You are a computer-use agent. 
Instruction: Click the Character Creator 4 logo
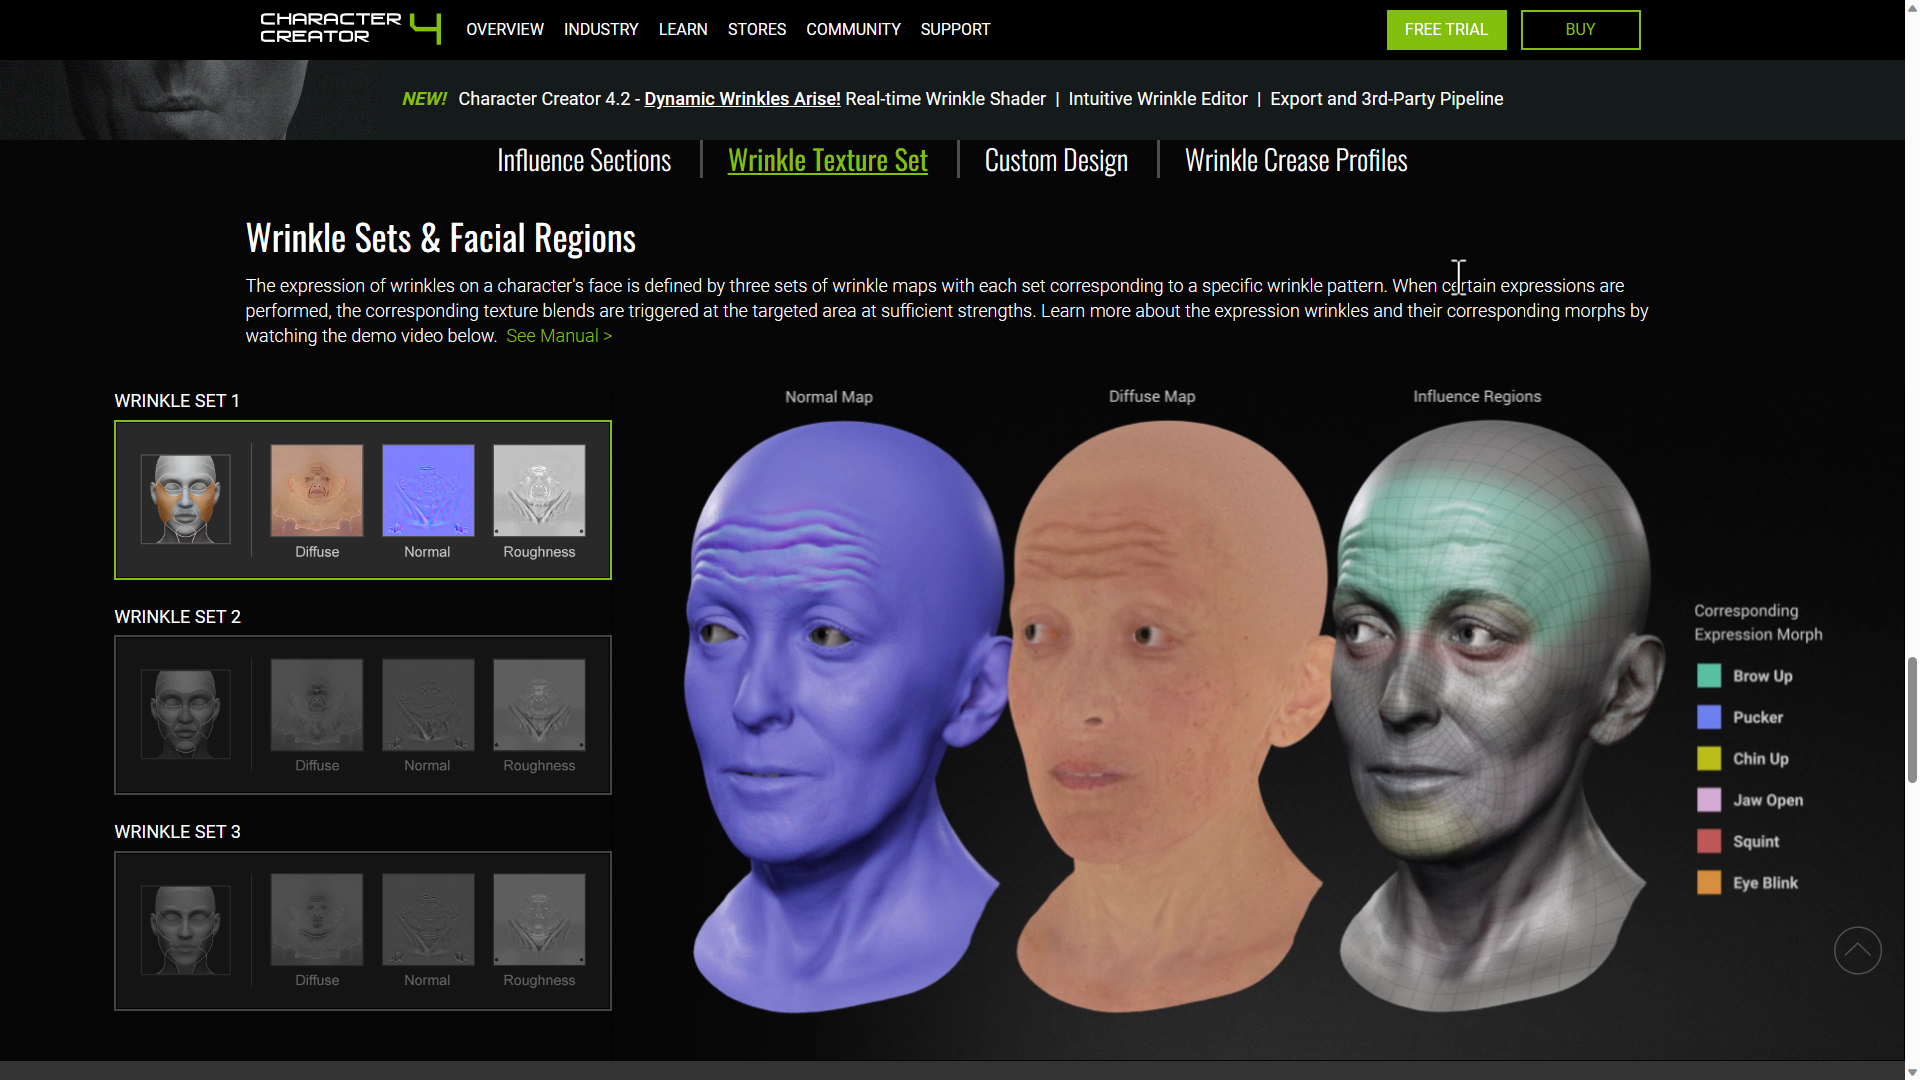[350, 28]
